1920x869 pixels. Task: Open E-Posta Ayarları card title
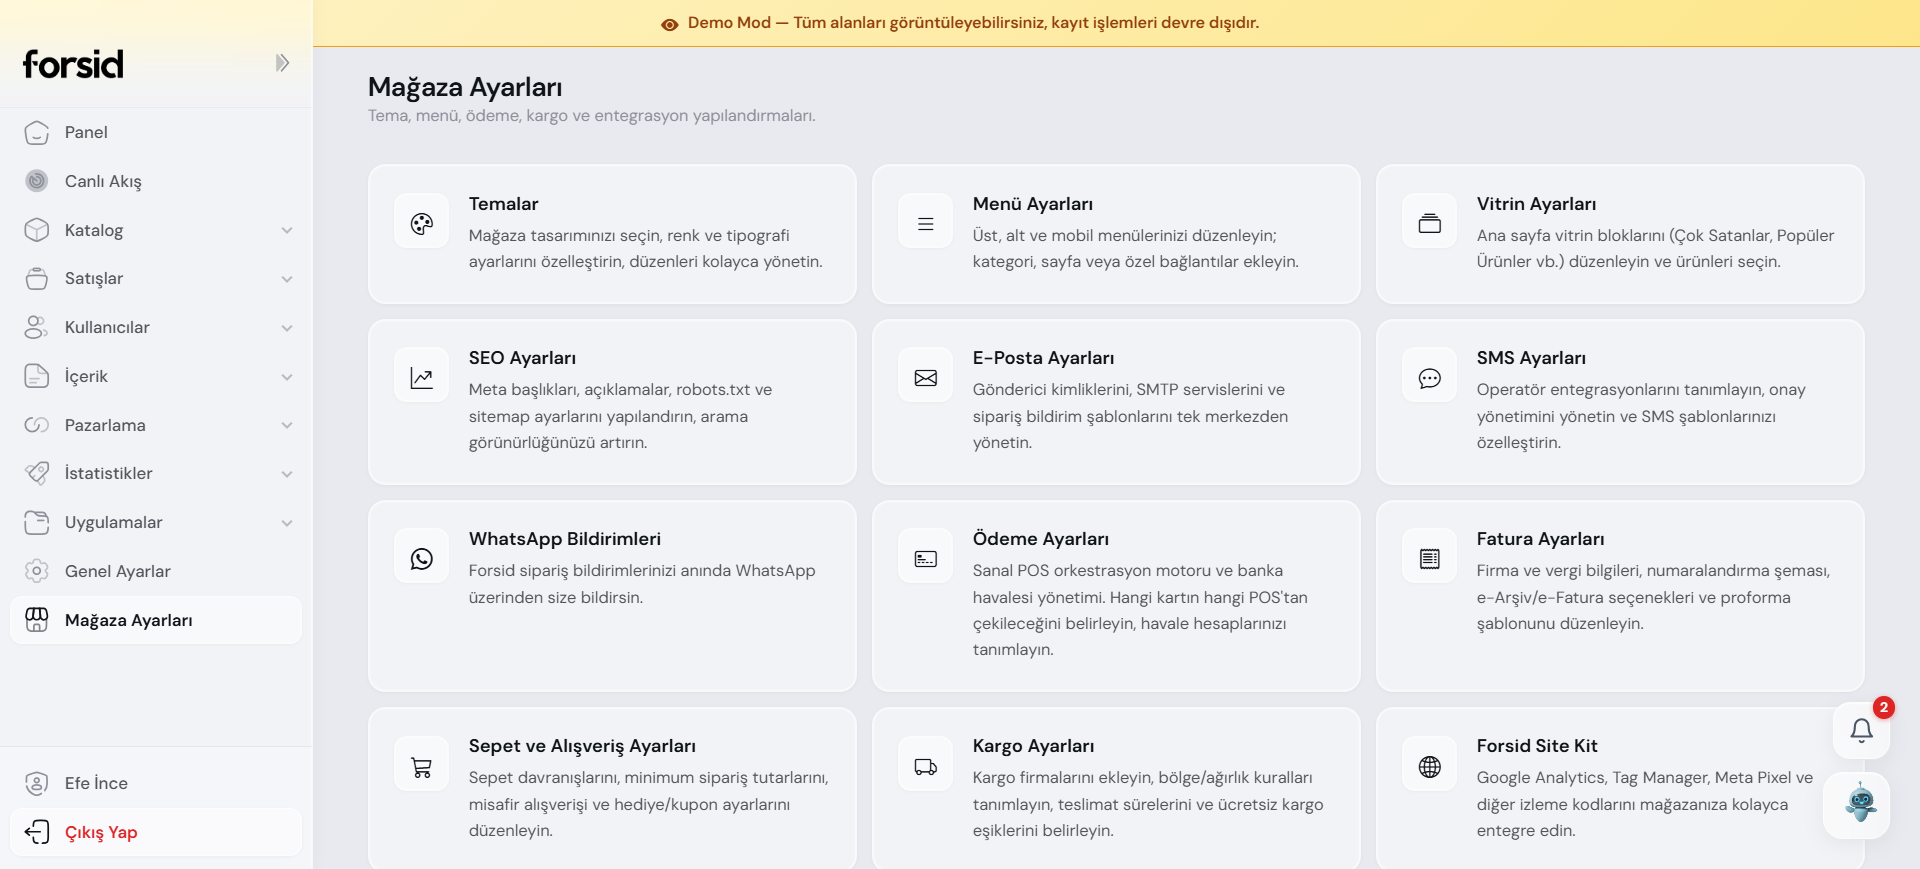(x=1043, y=358)
